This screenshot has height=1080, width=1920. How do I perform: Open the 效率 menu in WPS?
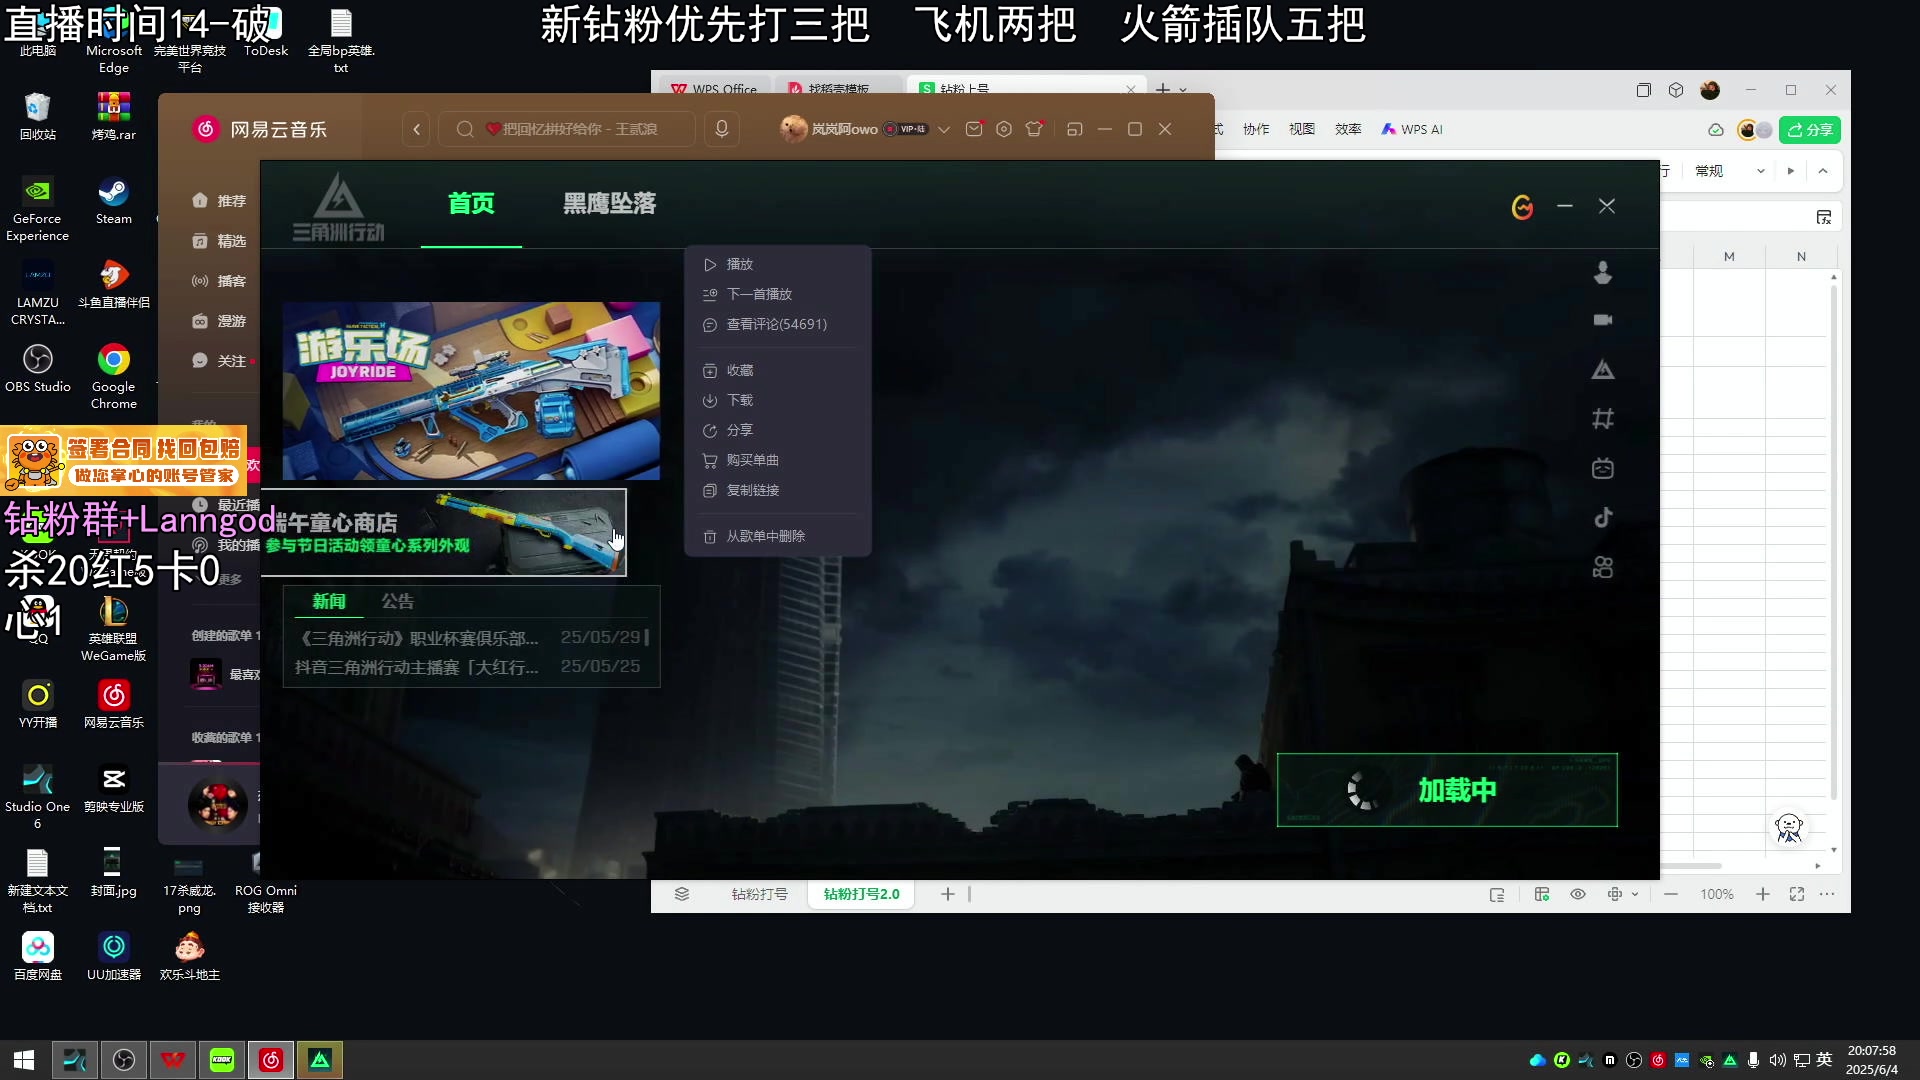click(1348, 129)
